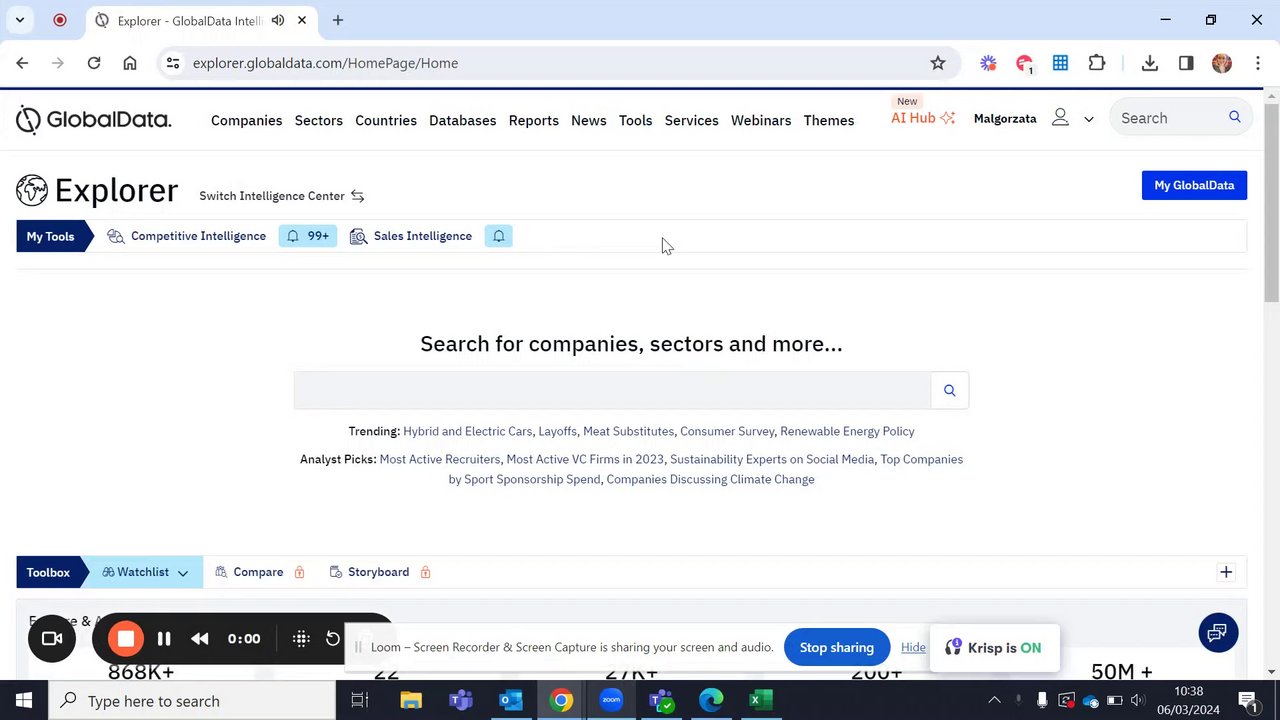Screen dimensions: 1280x720
Task: Restart the Loom recording
Action: click(333, 639)
